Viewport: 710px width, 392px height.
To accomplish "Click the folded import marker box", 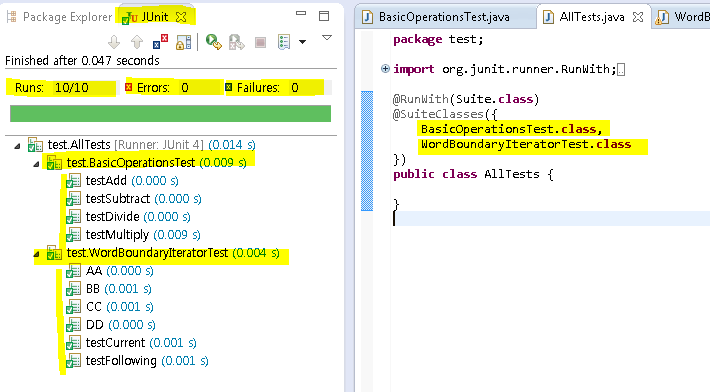I will pyautogui.click(x=621, y=70).
